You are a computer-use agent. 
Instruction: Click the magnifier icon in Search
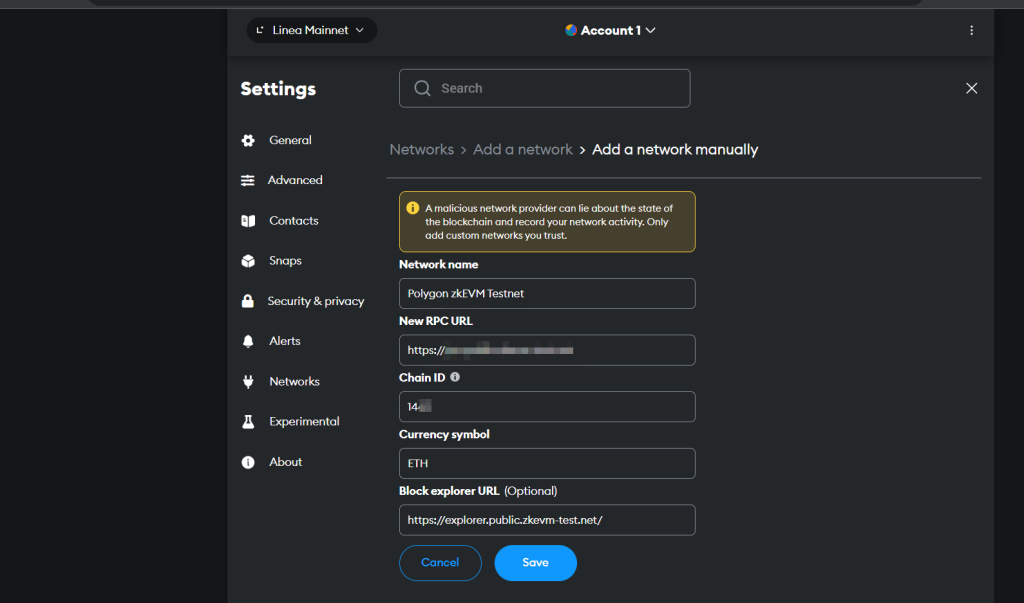coord(423,88)
